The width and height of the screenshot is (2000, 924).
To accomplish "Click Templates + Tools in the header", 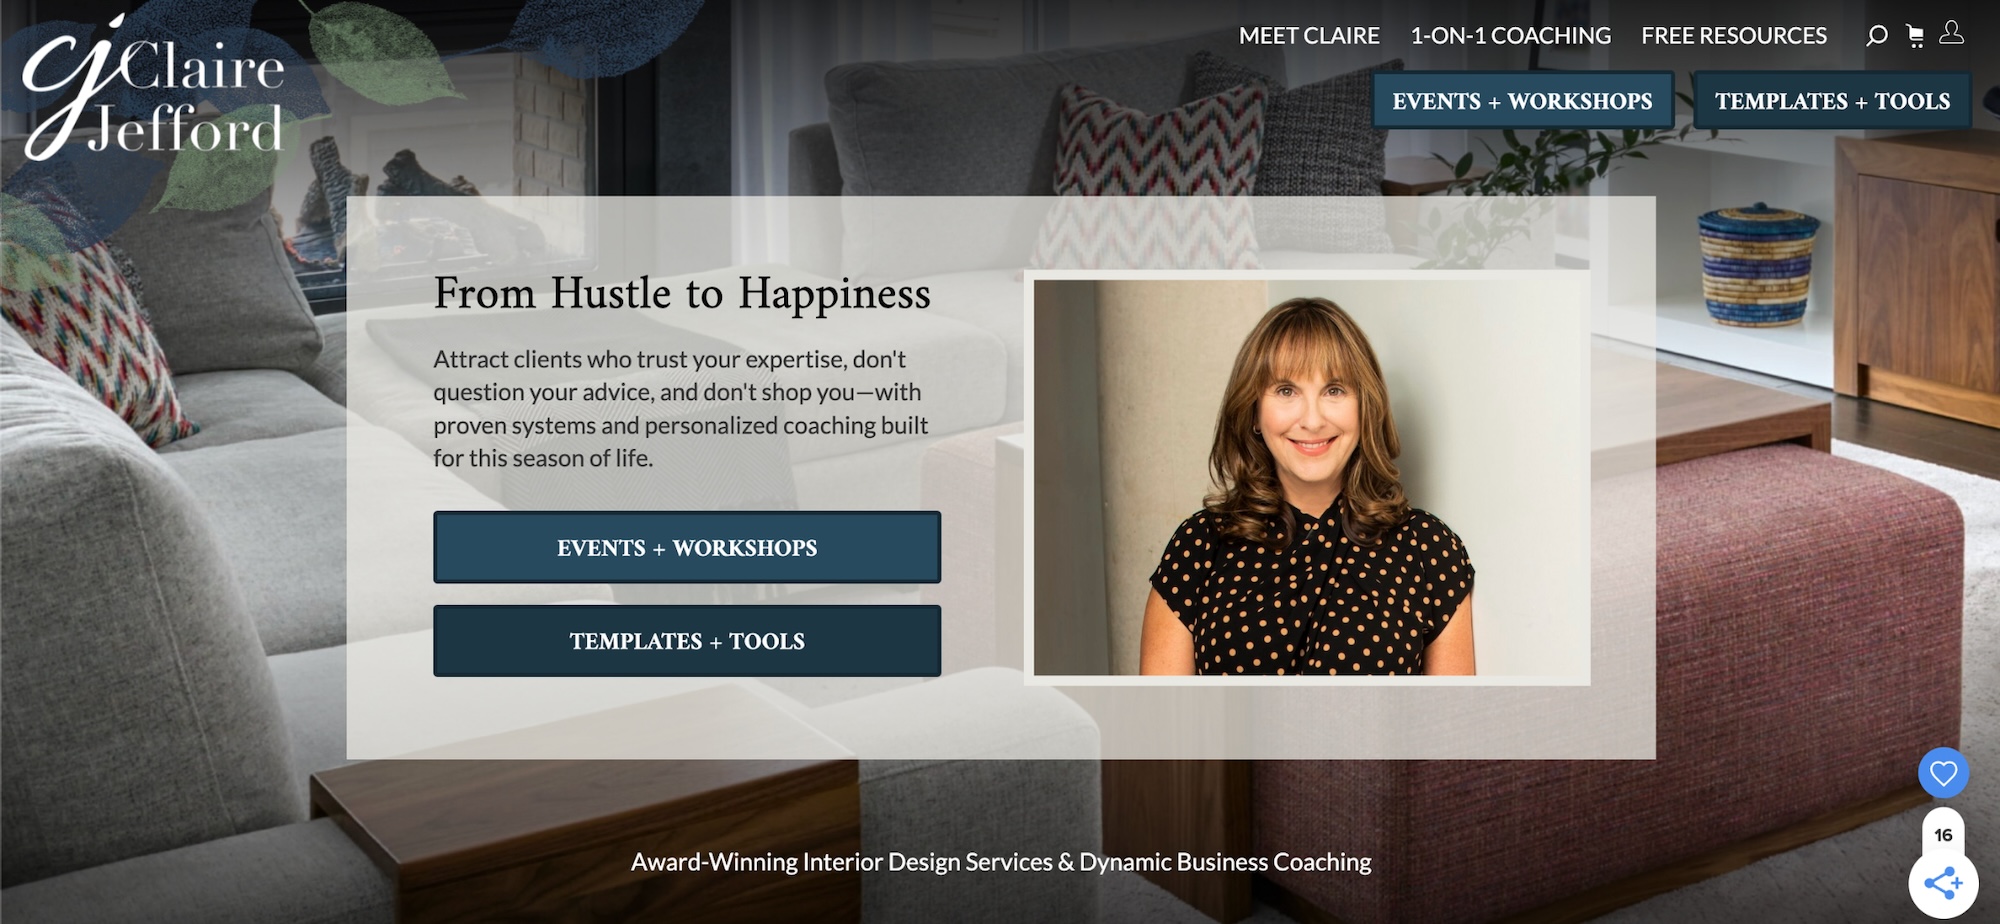I will point(1832,101).
